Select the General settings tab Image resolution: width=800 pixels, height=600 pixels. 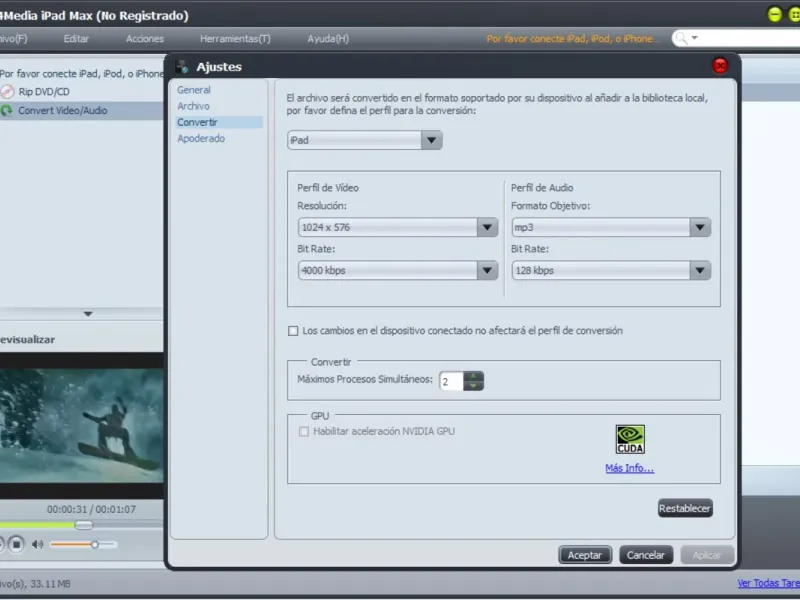click(x=194, y=90)
